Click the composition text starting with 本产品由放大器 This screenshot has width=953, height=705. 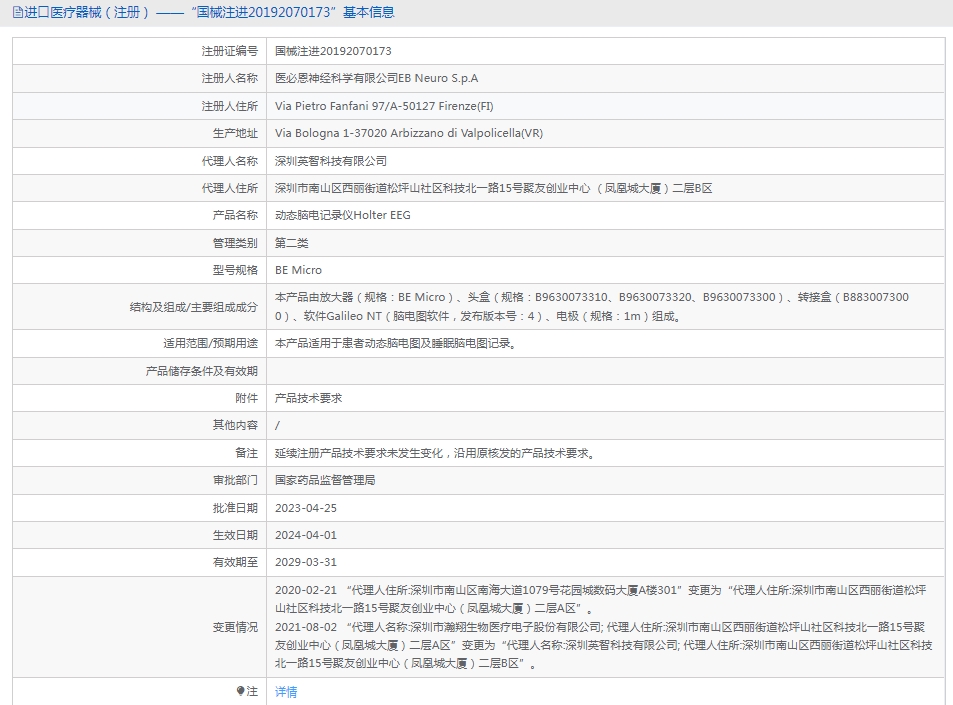point(592,307)
